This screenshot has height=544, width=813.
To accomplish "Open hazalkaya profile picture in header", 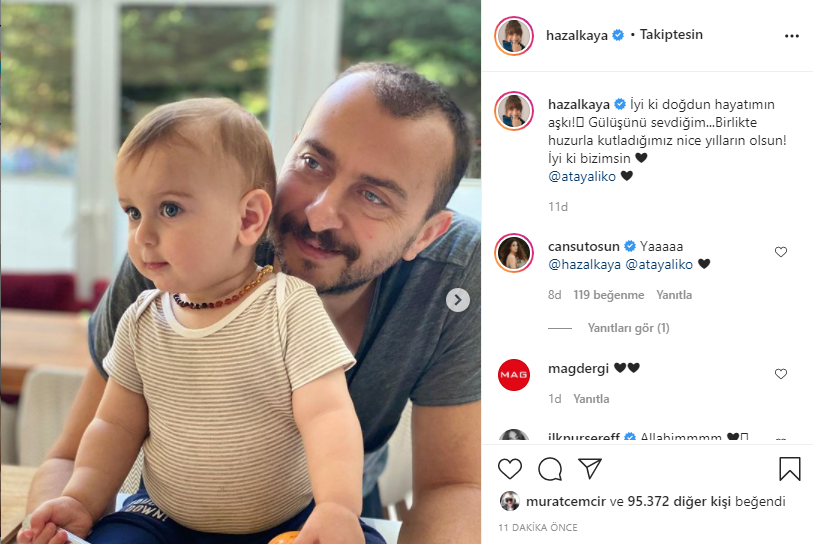I will click(514, 36).
